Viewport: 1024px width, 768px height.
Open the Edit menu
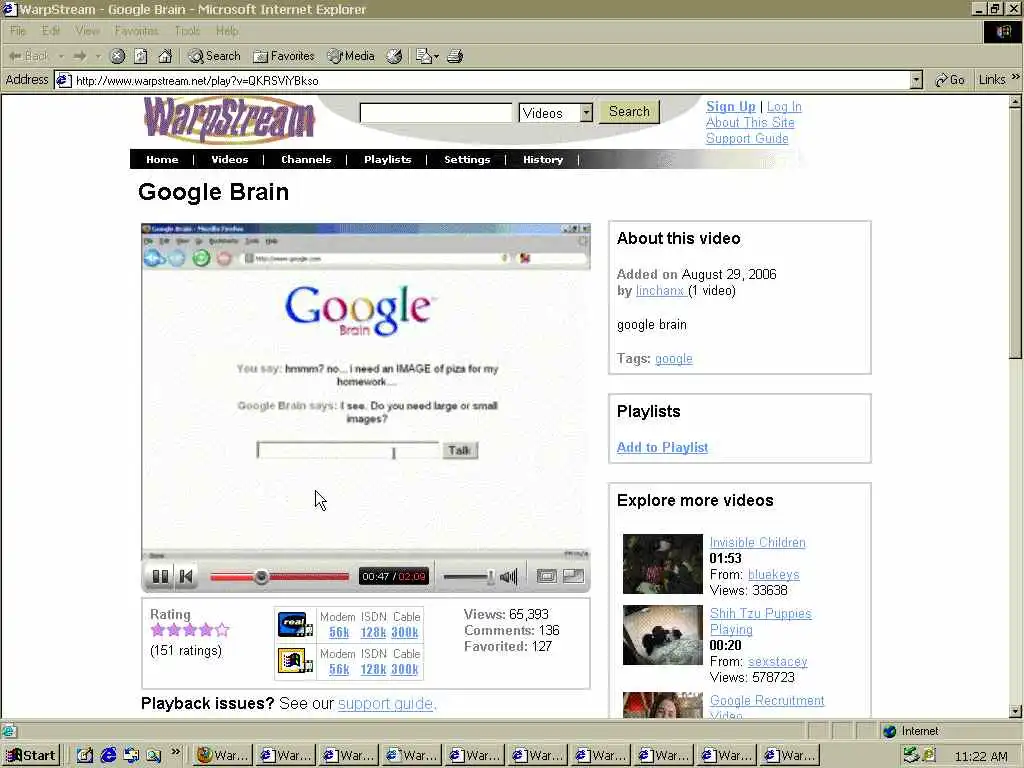pos(50,31)
